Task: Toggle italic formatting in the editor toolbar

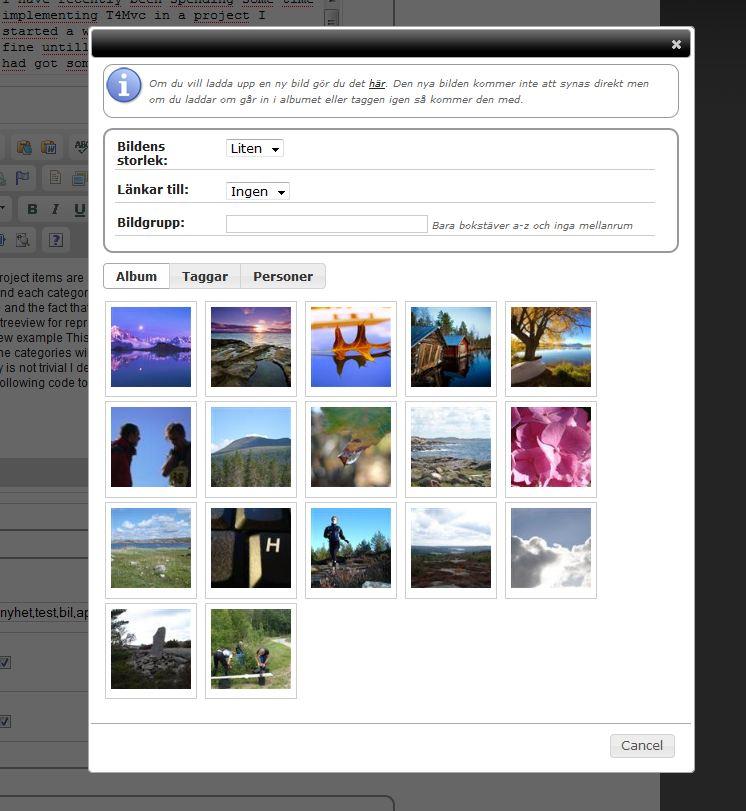Action: click(55, 209)
